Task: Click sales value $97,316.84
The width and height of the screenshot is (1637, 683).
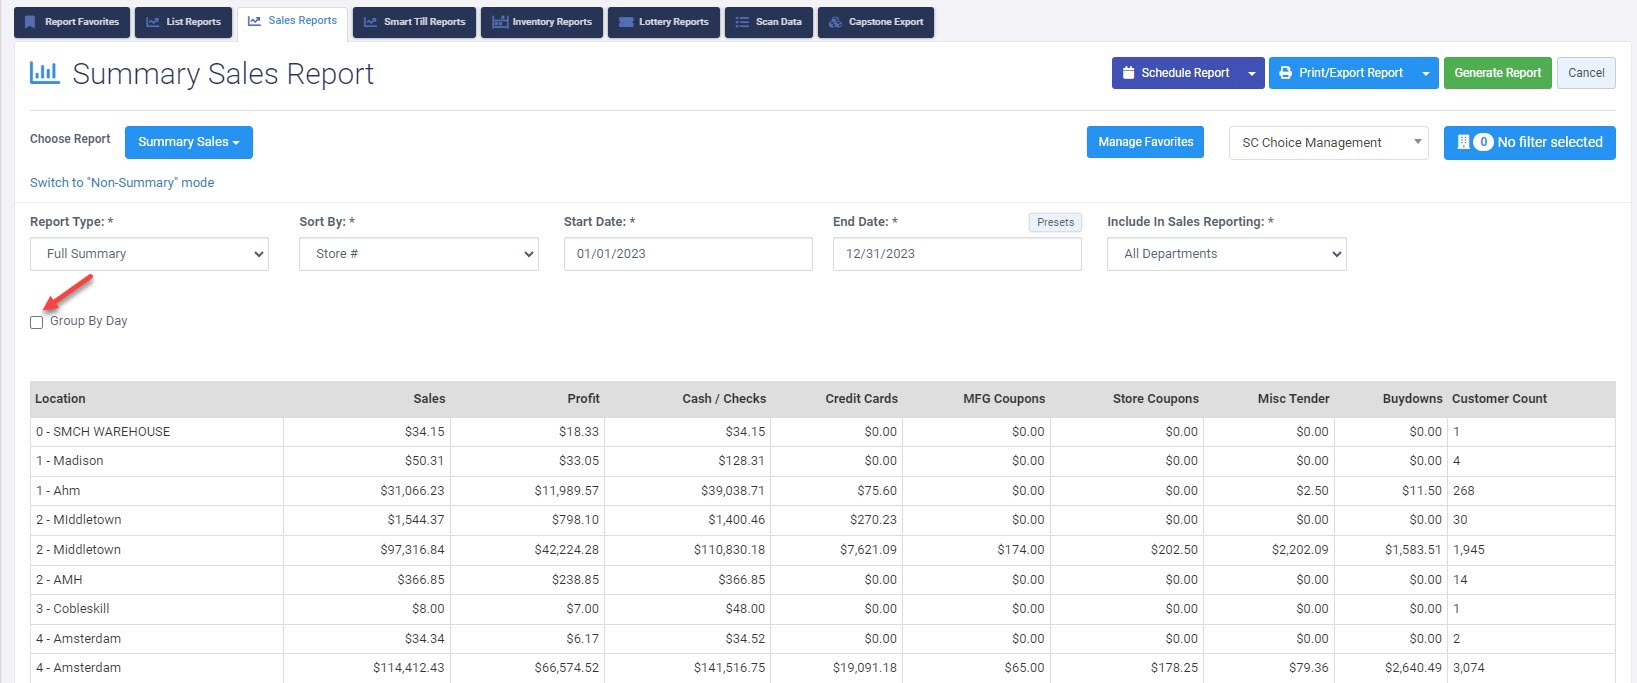Action: click(412, 550)
